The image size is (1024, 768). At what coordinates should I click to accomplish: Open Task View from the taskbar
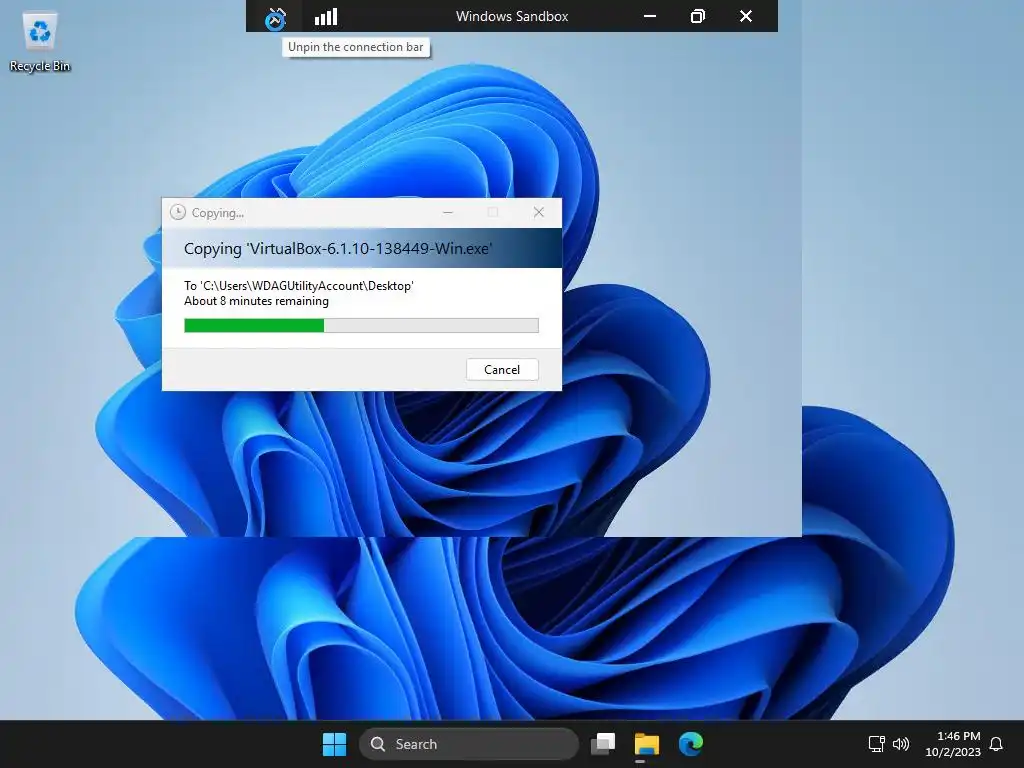pos(603,744)
